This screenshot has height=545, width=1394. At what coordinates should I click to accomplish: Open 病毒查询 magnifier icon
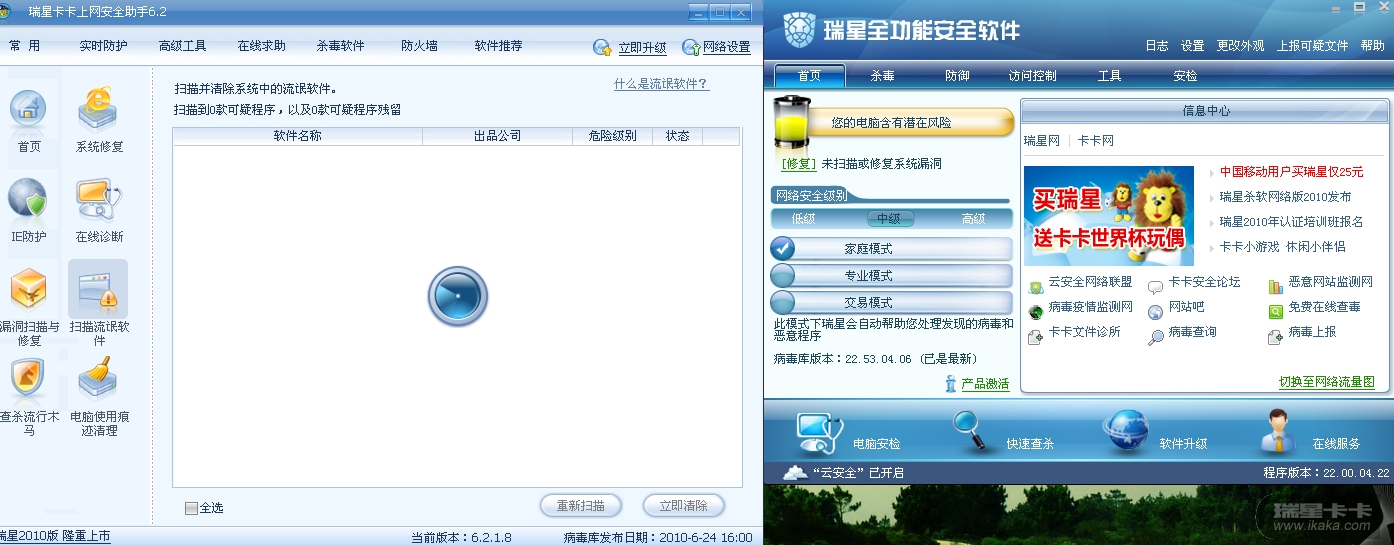click(x=1156, y=337)
